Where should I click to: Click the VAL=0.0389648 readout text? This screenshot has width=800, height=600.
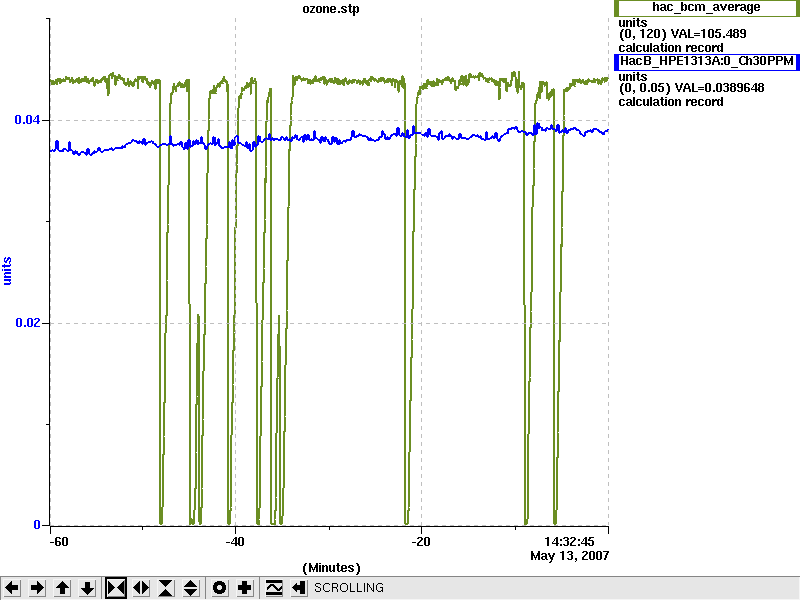(719, 88)
